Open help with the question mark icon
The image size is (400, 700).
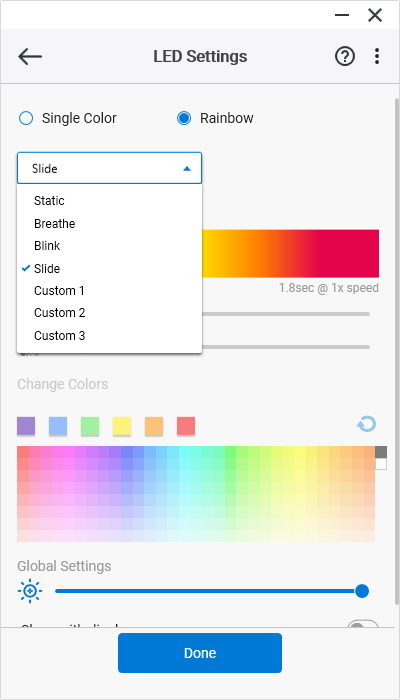coord(345,57)
